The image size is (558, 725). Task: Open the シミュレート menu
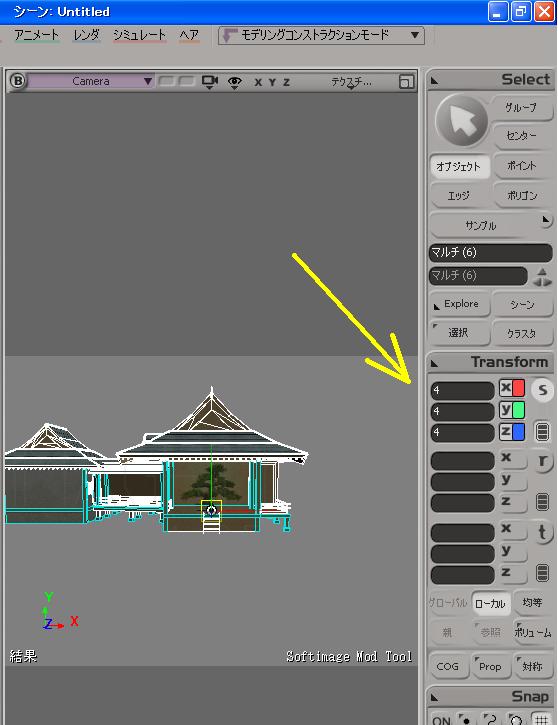pos(140,35)
